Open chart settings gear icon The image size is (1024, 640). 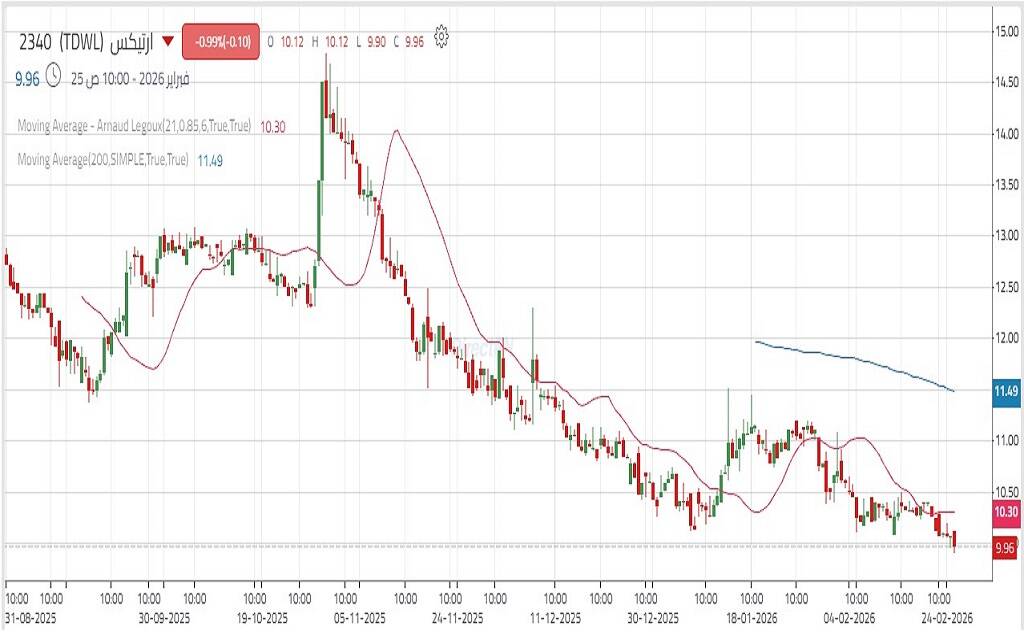click(x=441, y=40)
